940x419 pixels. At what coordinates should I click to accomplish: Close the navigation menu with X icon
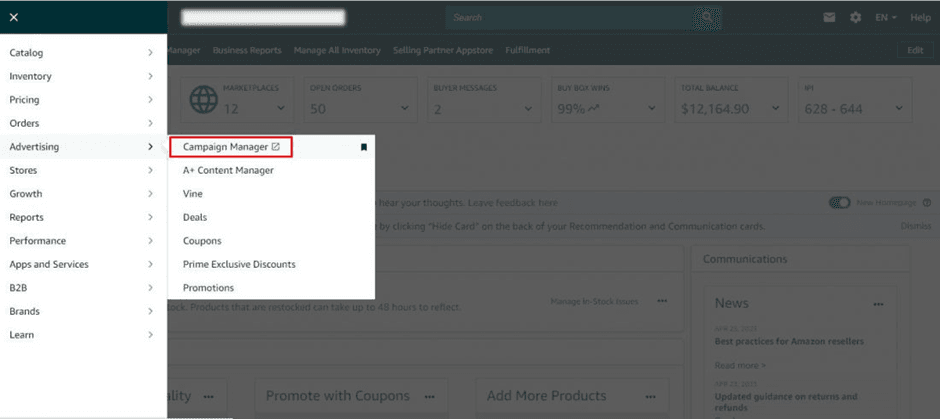click(14, 17)
